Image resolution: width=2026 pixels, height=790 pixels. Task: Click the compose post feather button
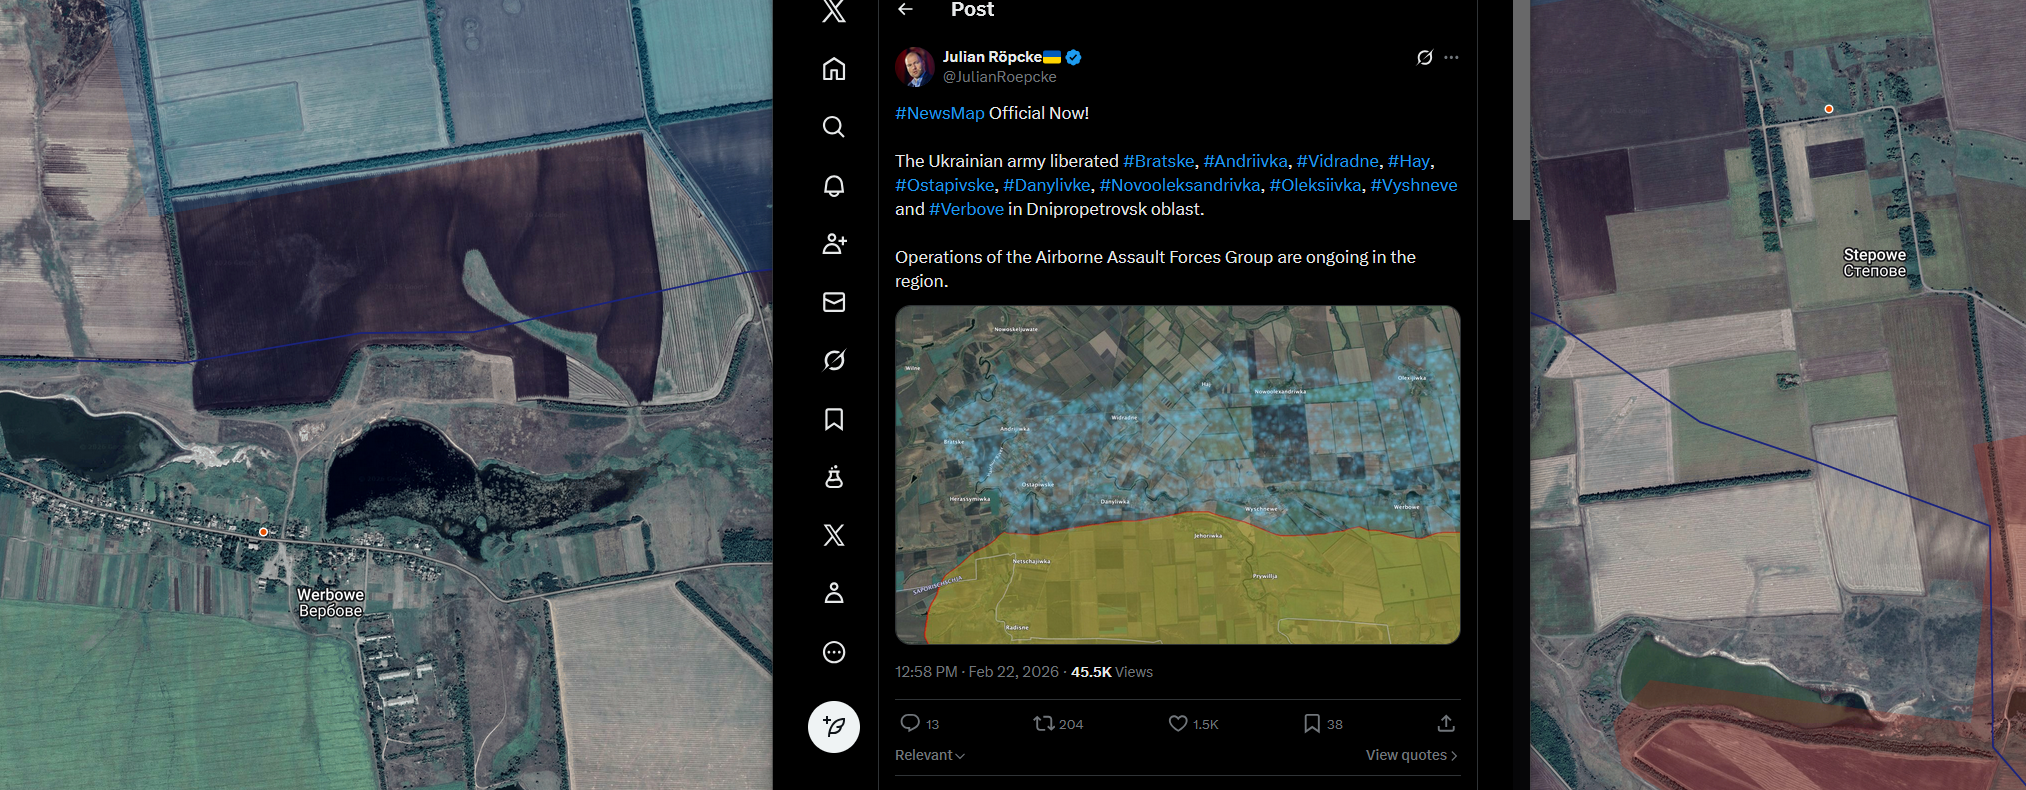point(833,726)
